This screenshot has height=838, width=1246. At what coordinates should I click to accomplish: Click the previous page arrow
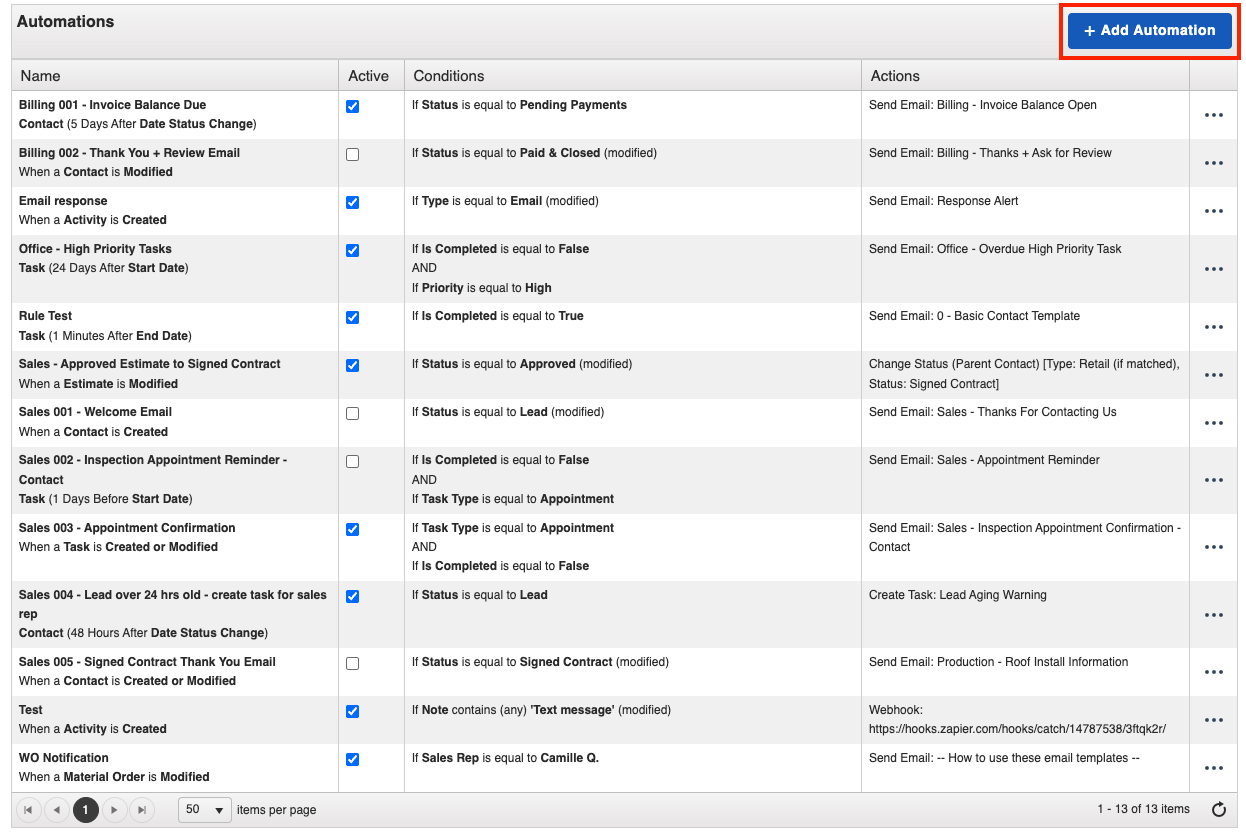click(57, 810)
